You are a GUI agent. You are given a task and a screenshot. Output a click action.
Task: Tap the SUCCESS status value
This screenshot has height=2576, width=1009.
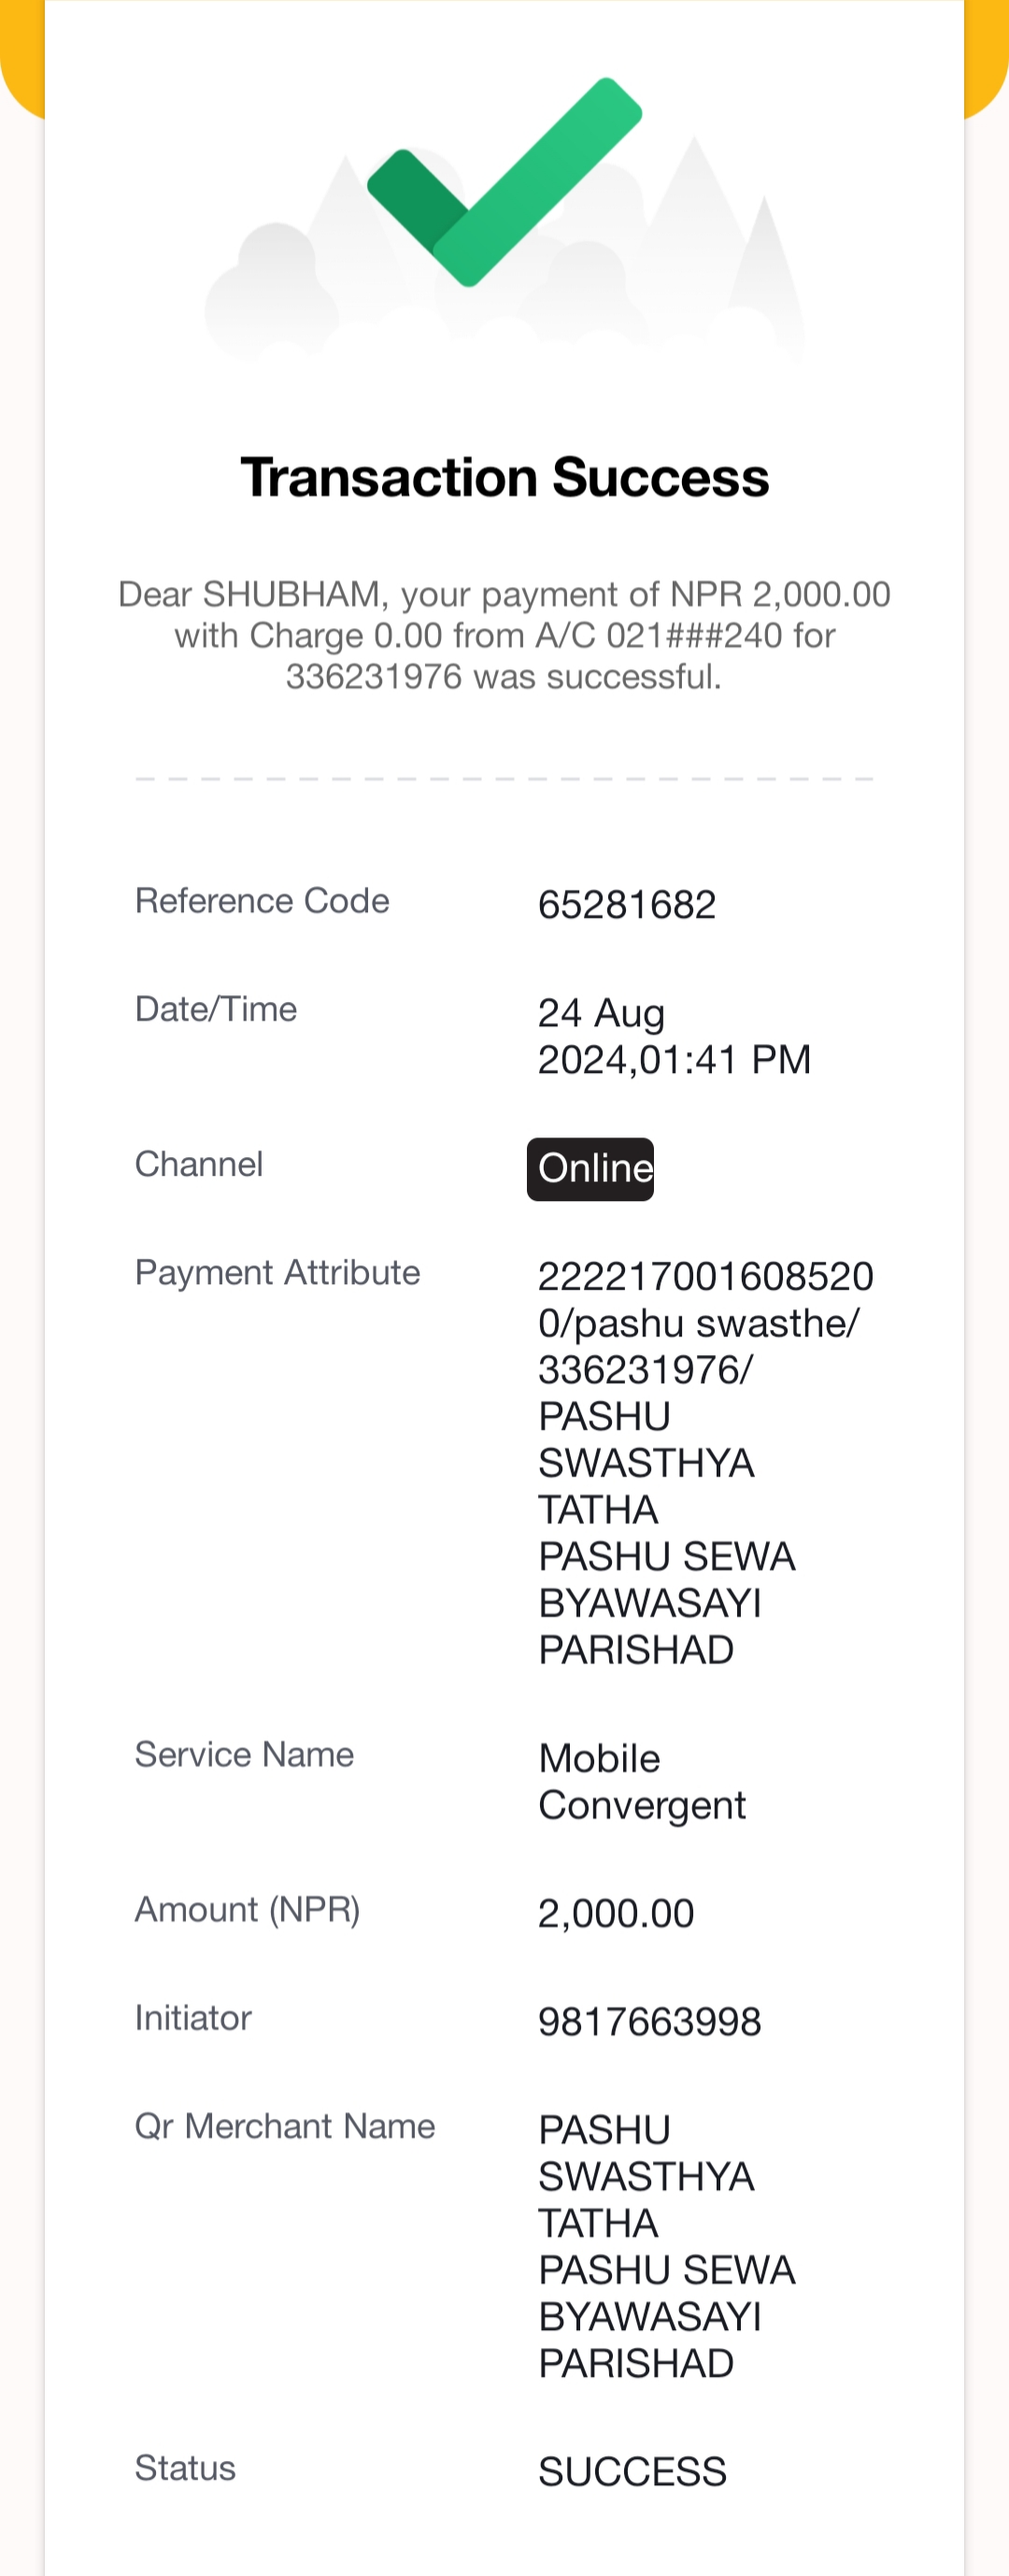coord(632,2472)
